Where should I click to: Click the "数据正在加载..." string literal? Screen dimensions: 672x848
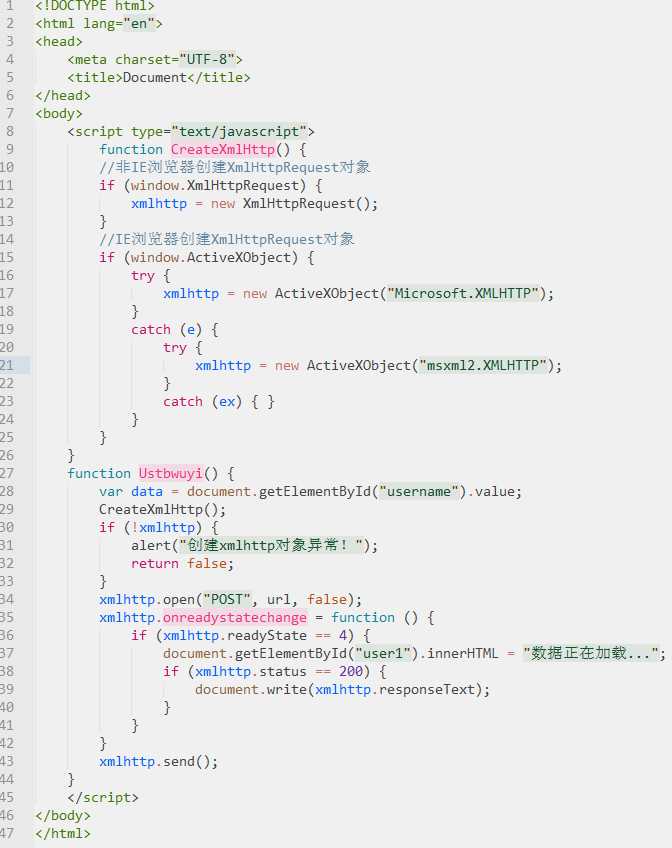(590, 653)
